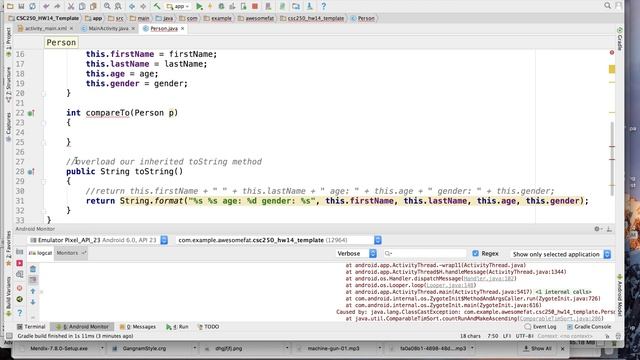Screen dimensions: 640x360
Task: Switch to the Monitors tab
Action: coord(71,253)
